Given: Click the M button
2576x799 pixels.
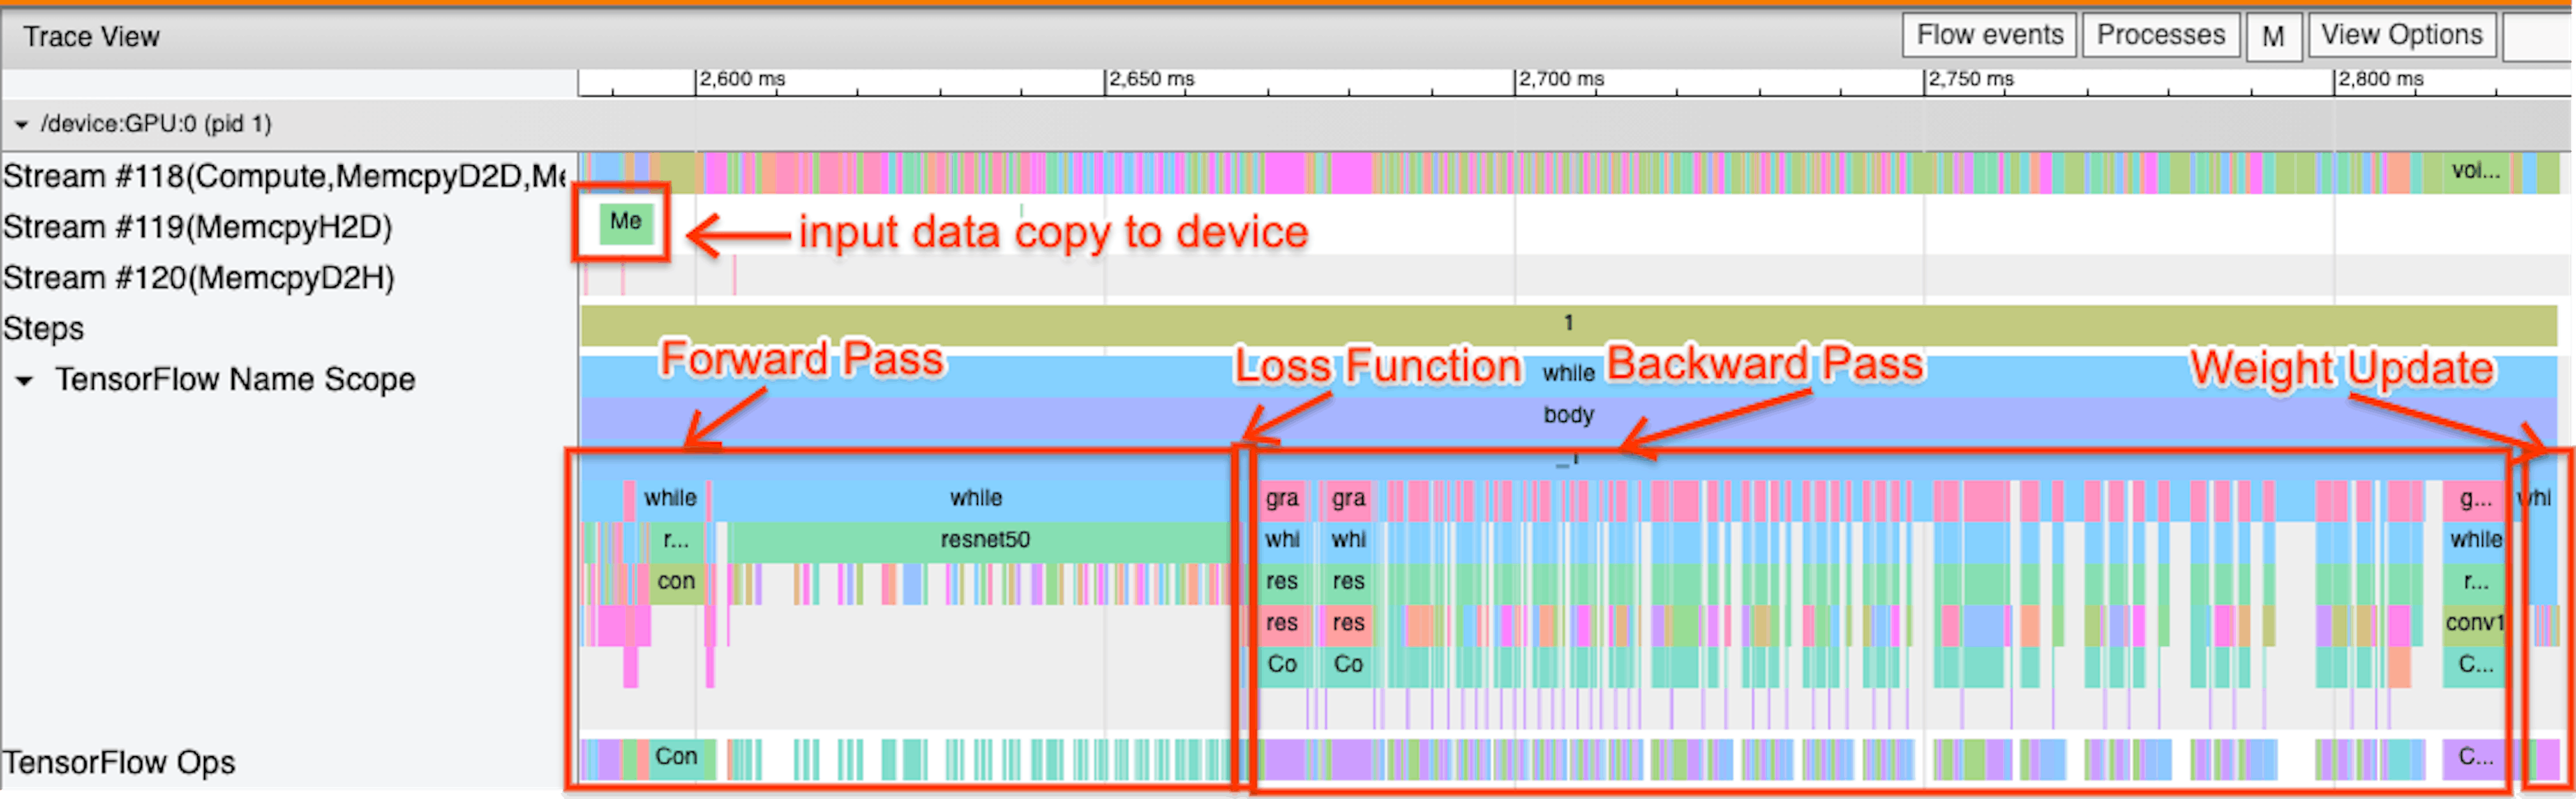Looking at the screenshot, I should coord(2272,37).
